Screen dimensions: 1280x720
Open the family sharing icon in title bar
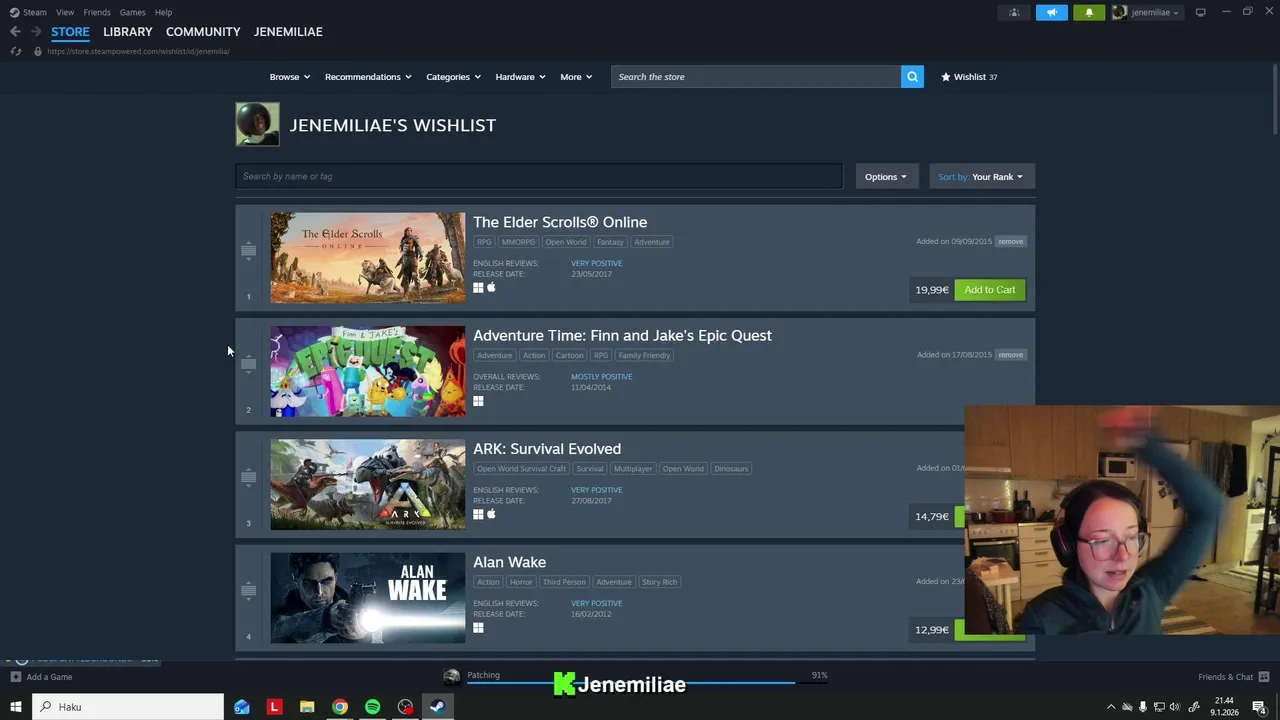[1014, 12]
